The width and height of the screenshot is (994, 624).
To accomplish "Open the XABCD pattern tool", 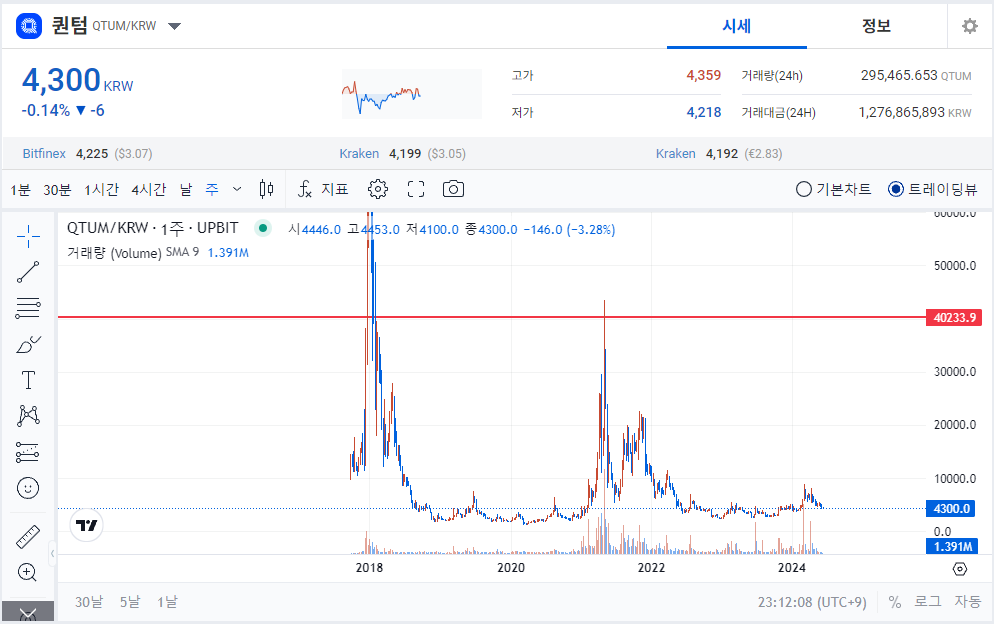I will (x=28, y=416).
